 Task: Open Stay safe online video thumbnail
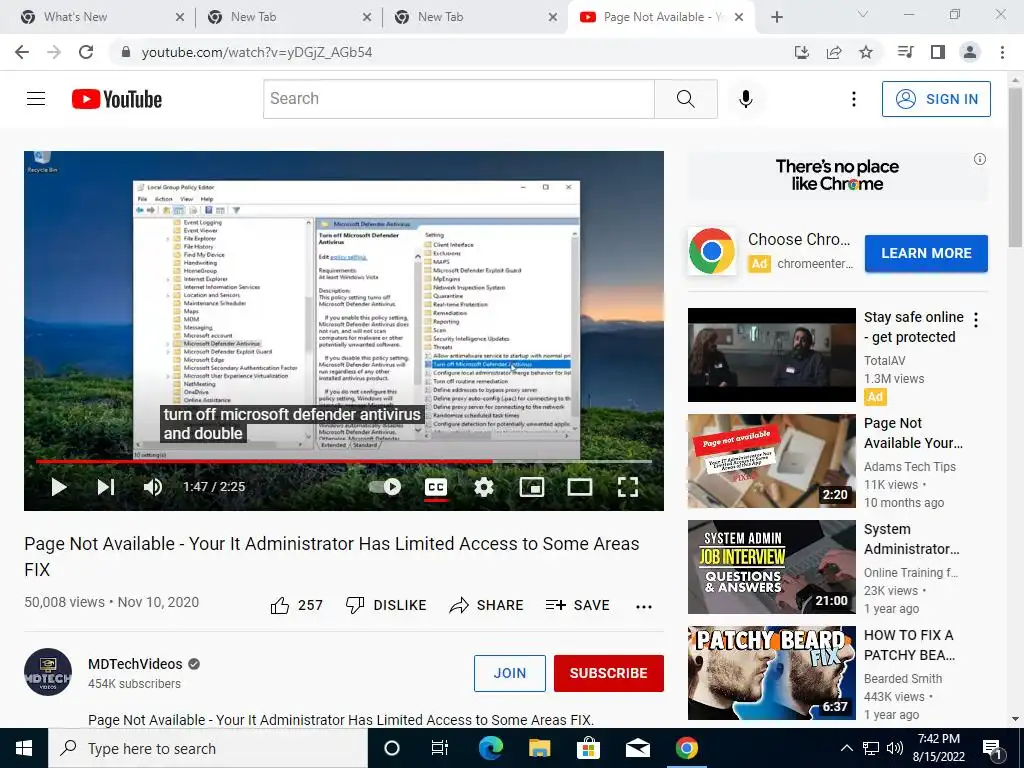coord(771,355)
